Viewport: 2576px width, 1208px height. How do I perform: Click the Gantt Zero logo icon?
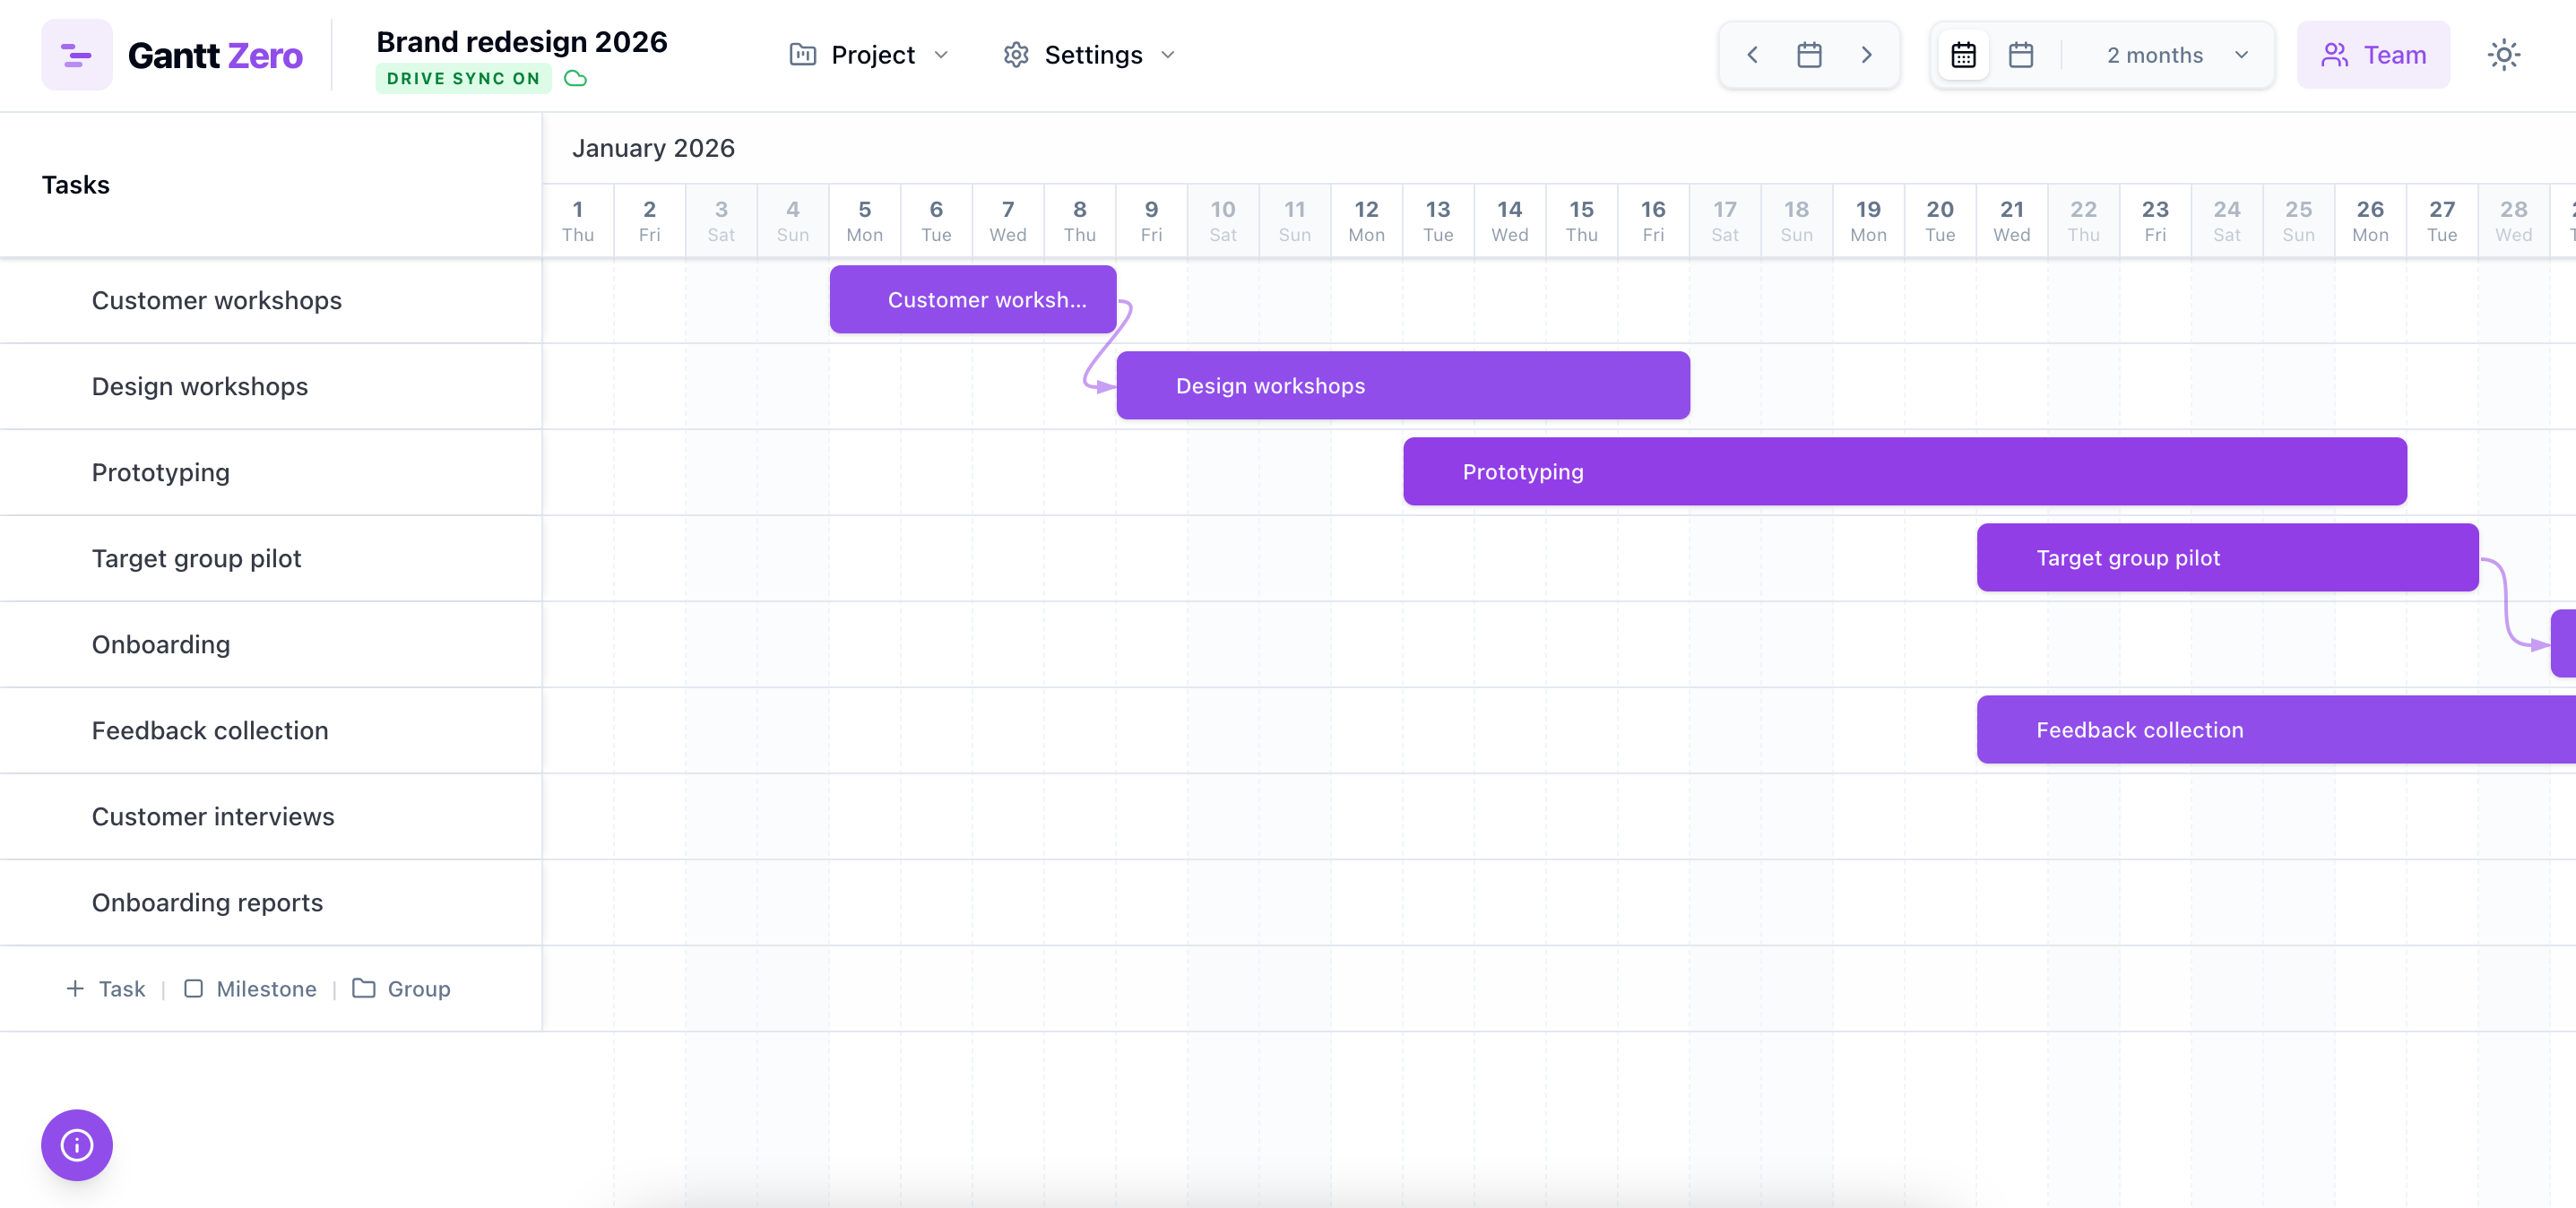tap(77, 54)
